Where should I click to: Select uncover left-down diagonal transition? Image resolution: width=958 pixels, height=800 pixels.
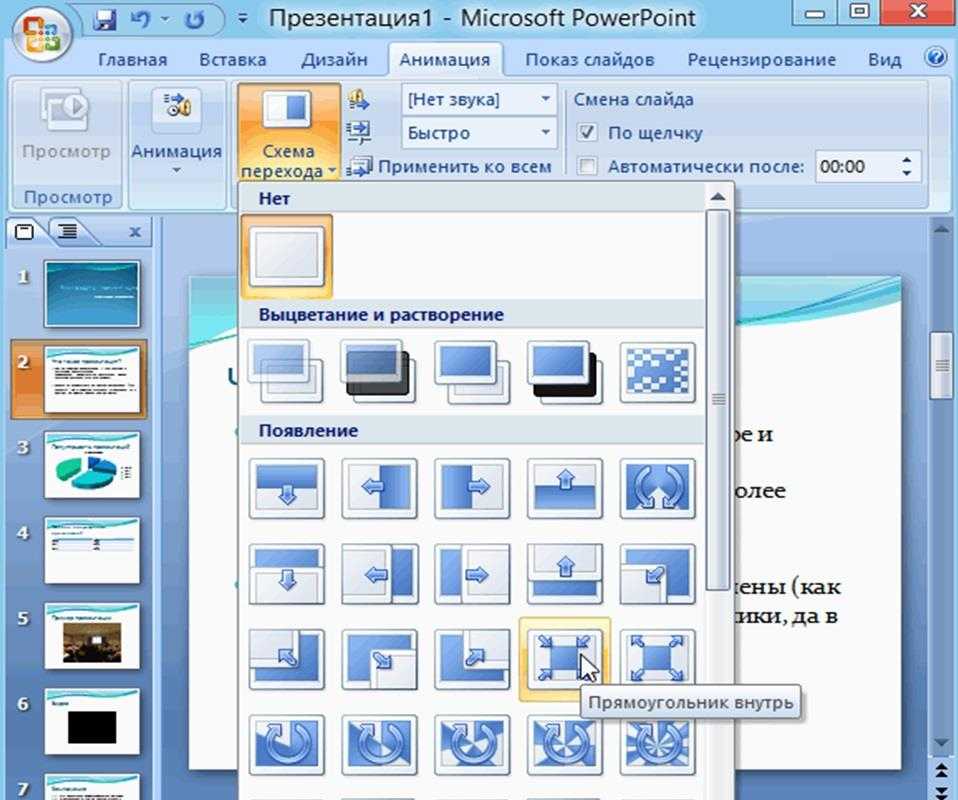[x=657, y=574]
